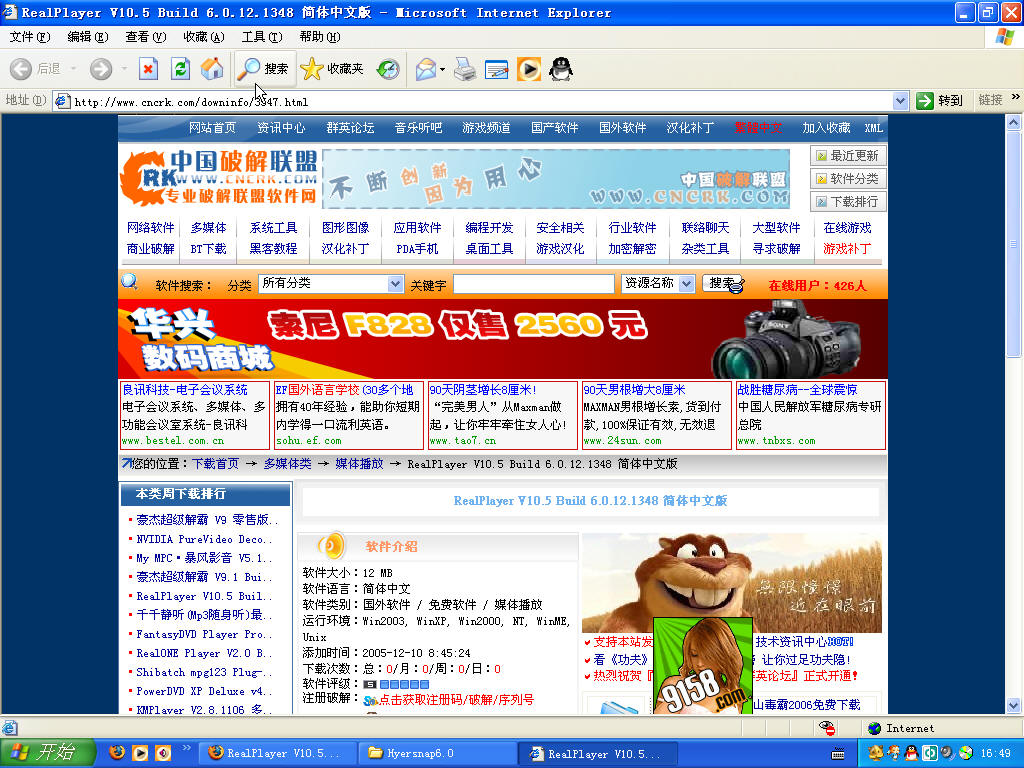Image resolution: width=1024 pixels, height=768 pixels.
Task: Click the 网站首页 nav link
Action: pyautogui.click(x=212, y=128)
